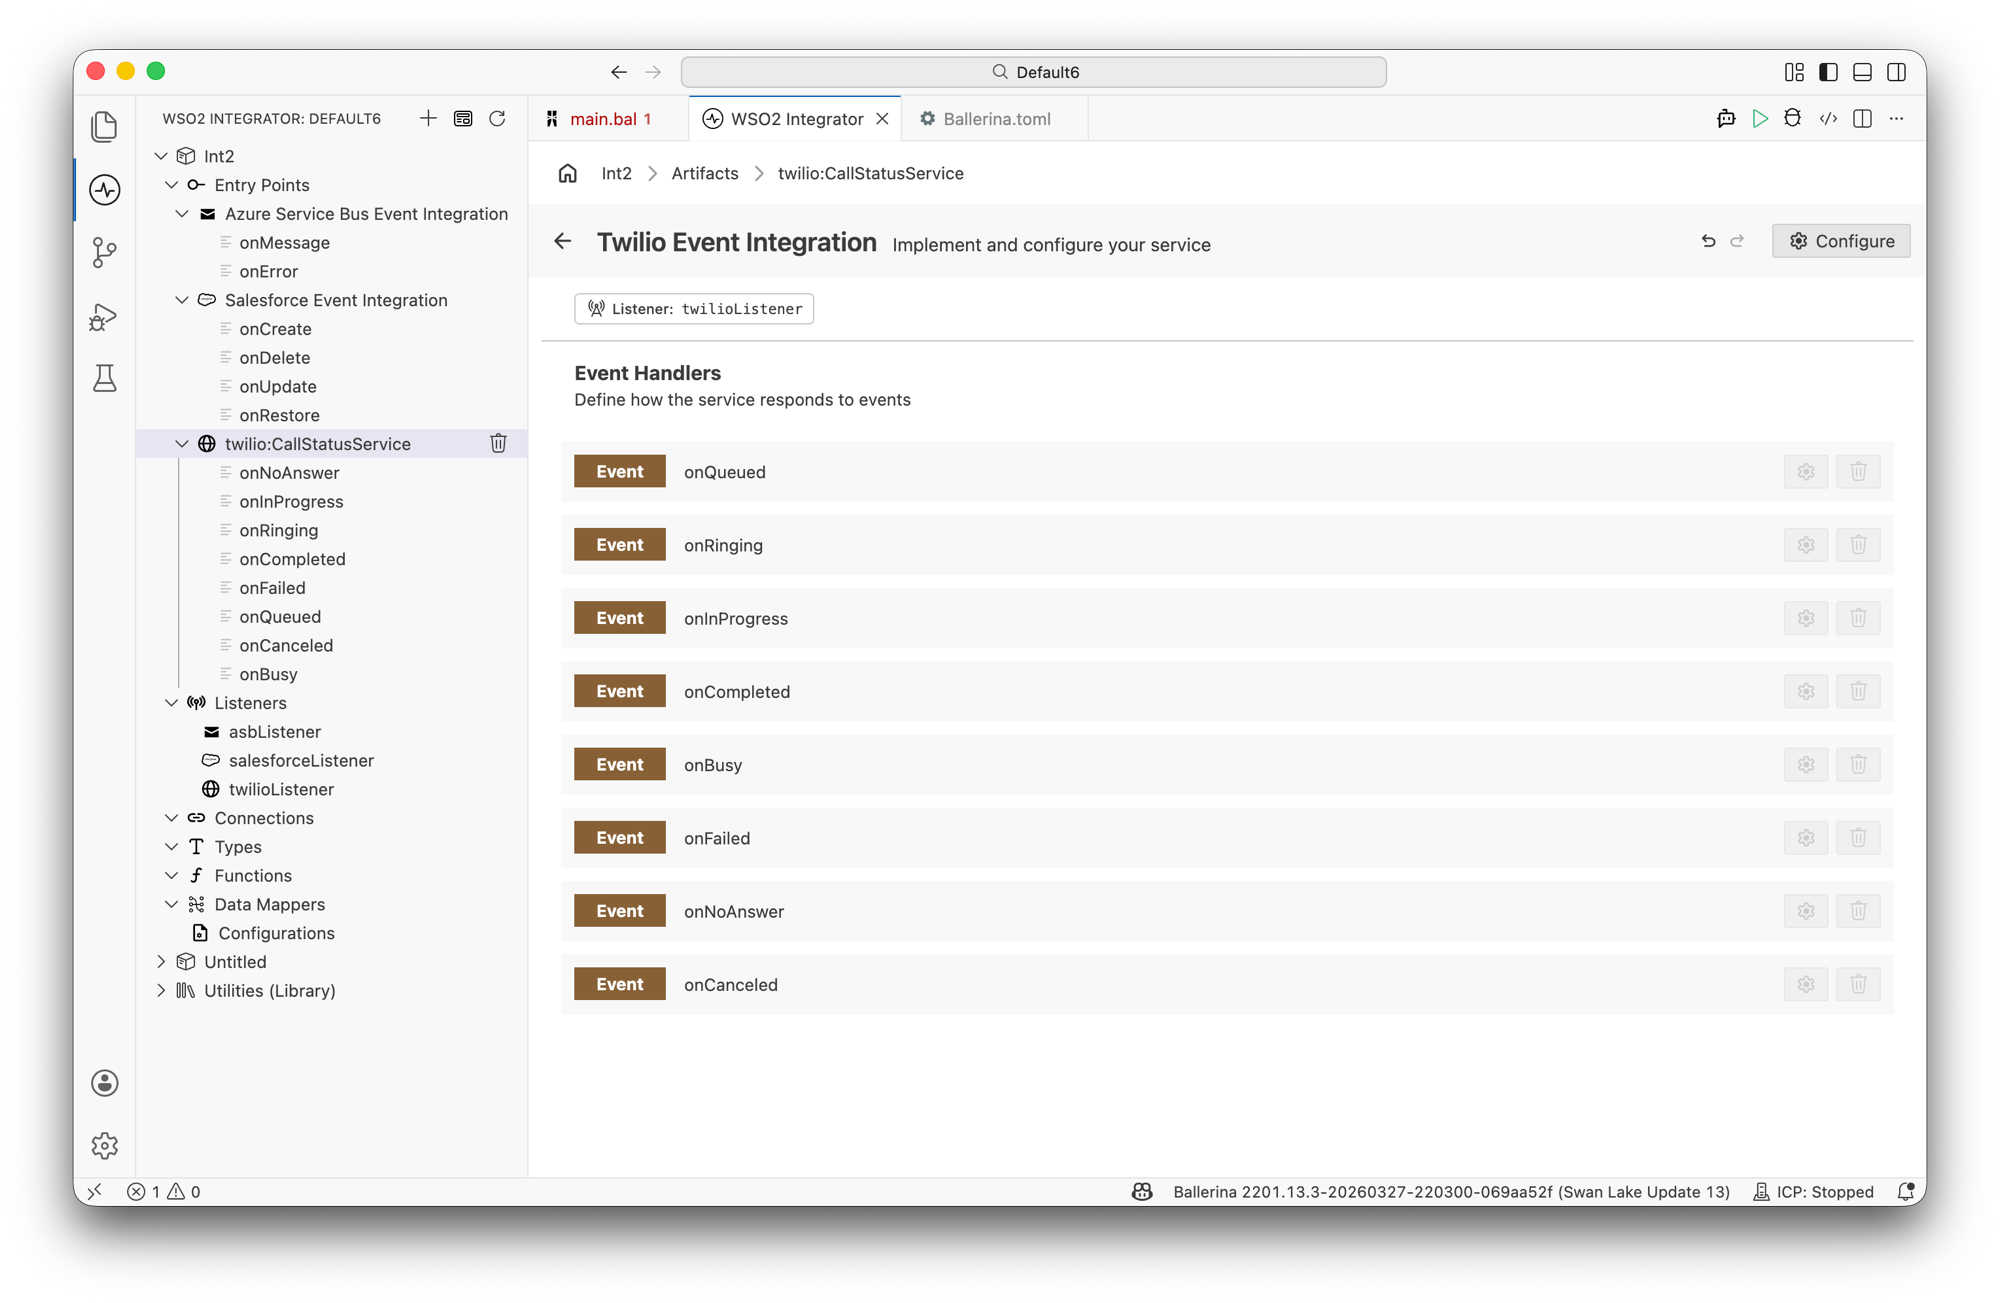Toggle bottom panel visibility
Image resolution: width=2000 pixels, height=1303 pixels.
[1862, 72]
